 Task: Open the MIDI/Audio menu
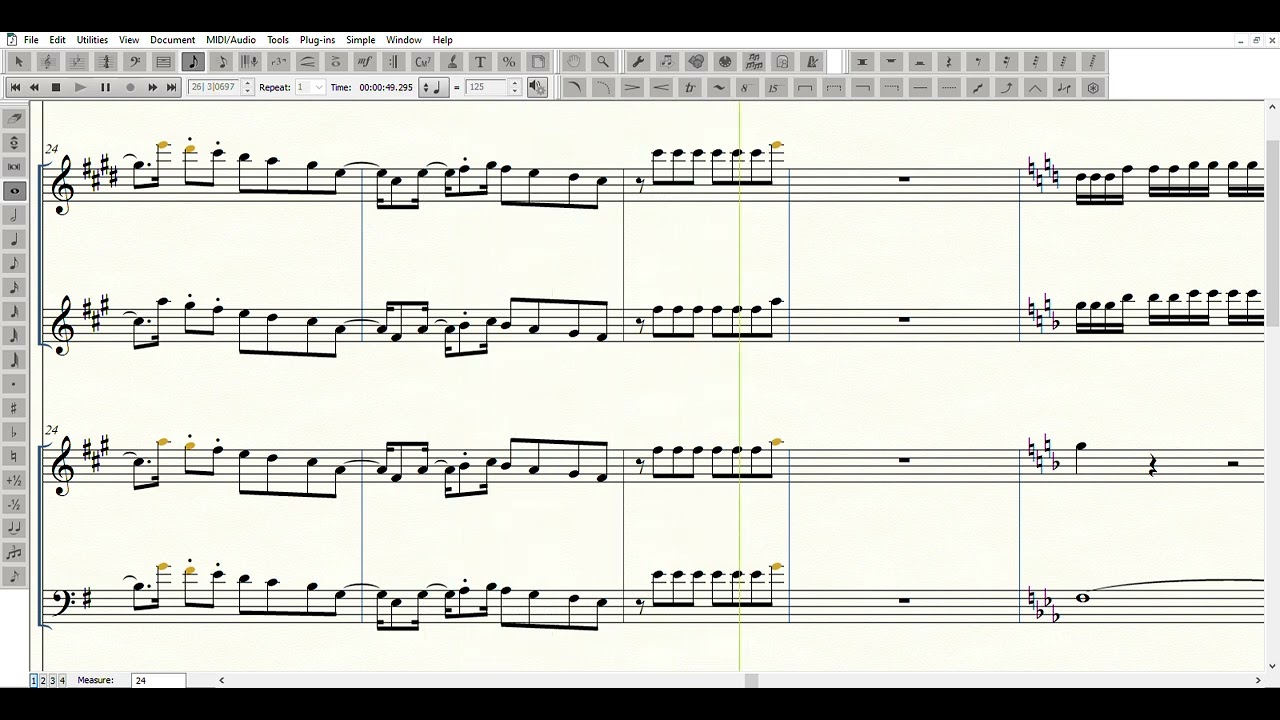point(231,40)
